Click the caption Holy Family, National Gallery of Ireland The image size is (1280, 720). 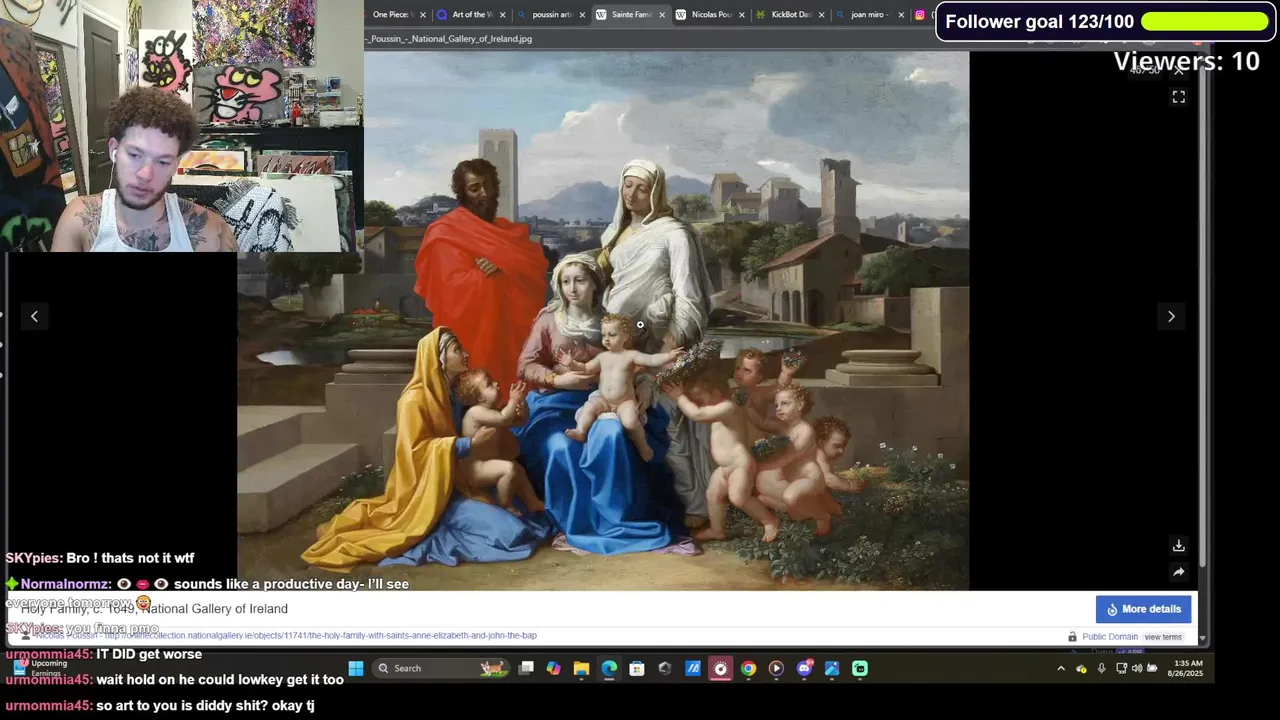point(154,608)
